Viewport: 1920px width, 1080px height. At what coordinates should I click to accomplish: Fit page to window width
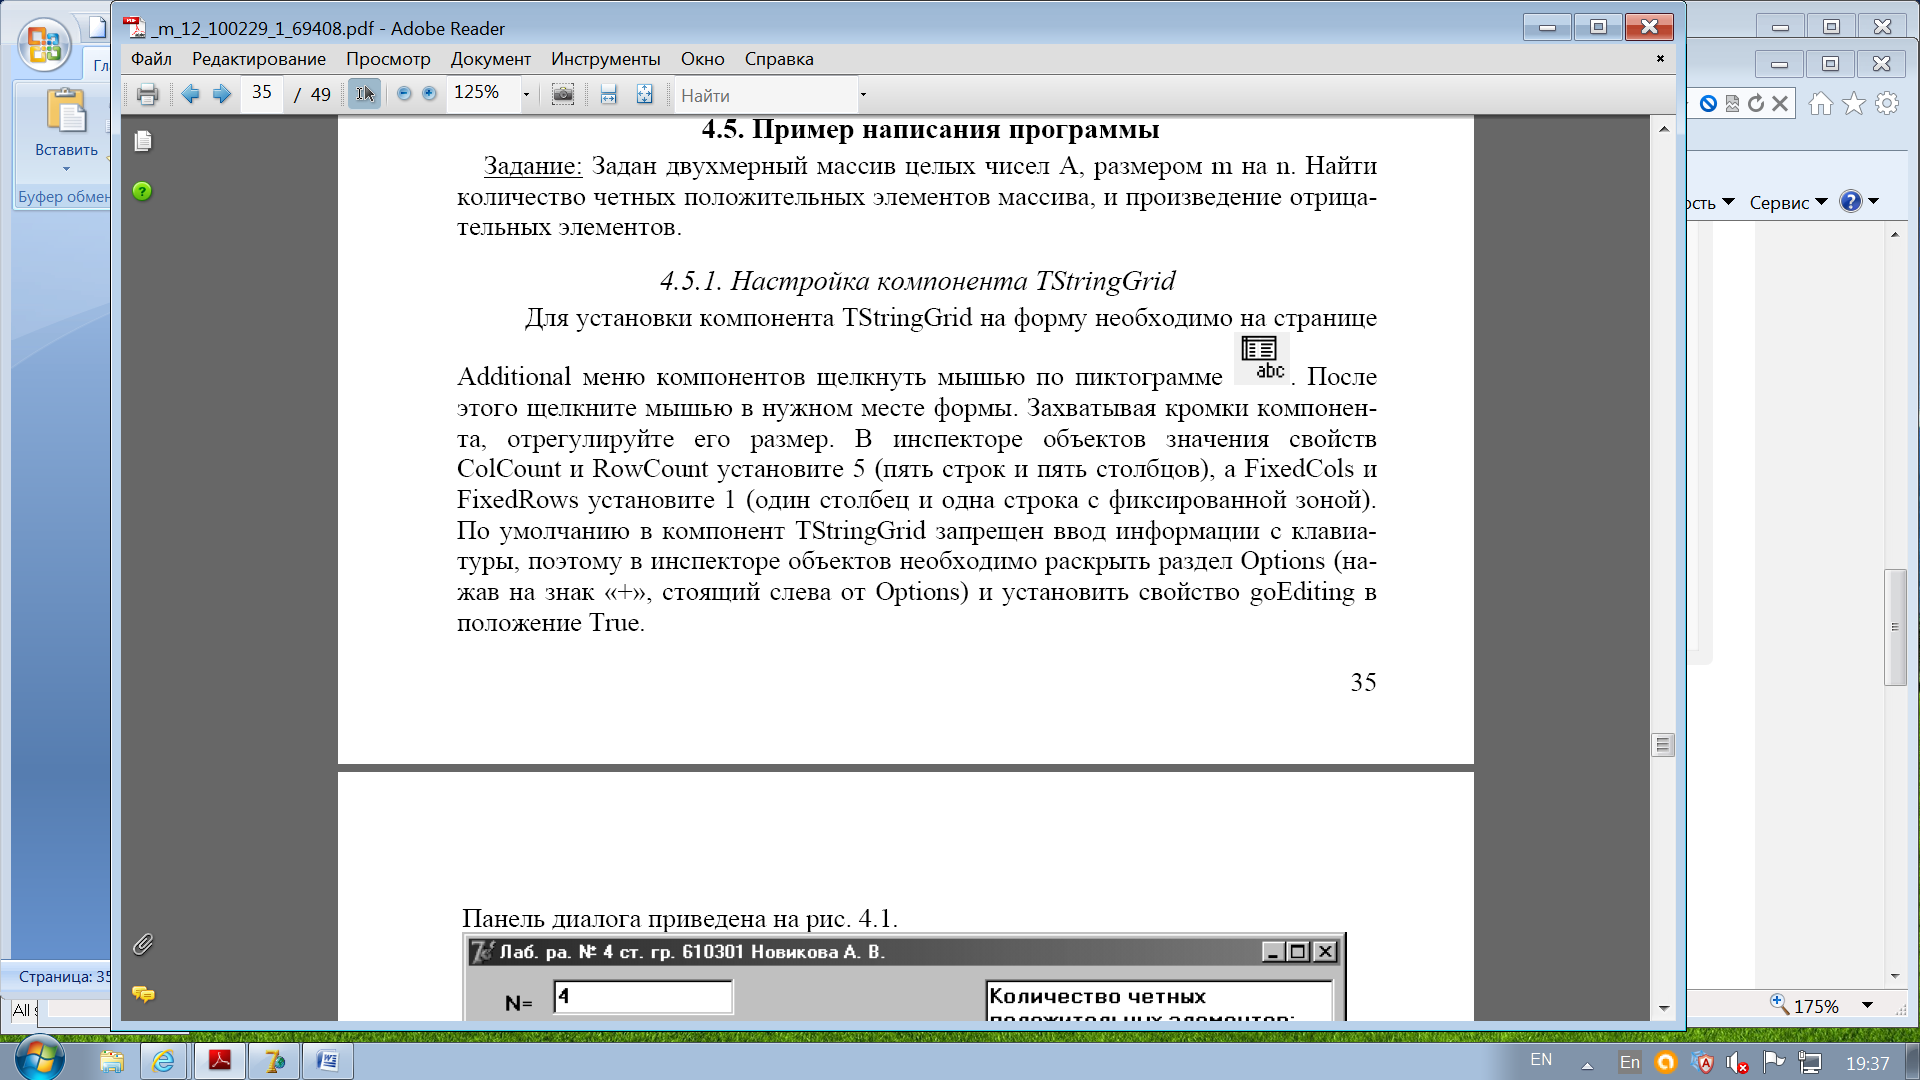pos(608,95)
